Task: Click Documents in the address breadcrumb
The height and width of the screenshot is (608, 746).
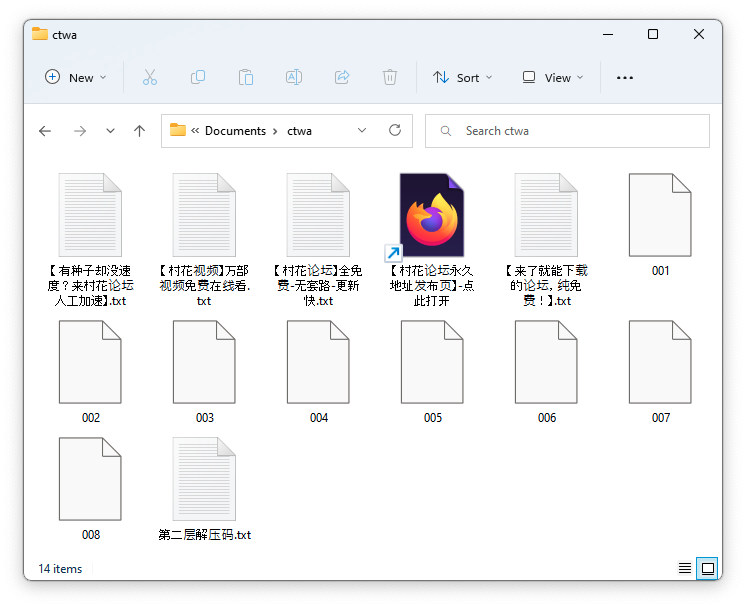Action: [x=235, y=131]
